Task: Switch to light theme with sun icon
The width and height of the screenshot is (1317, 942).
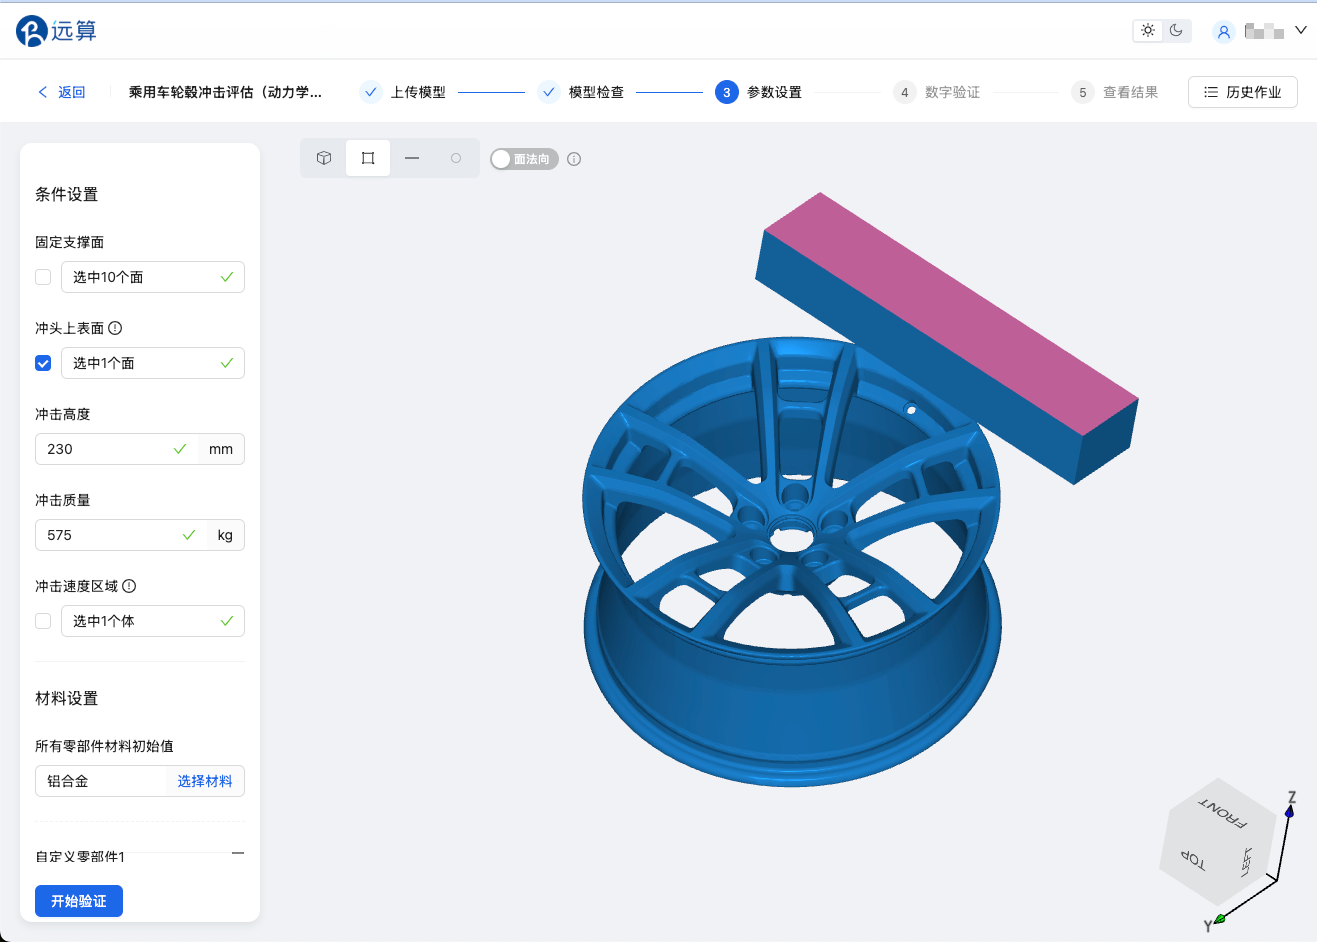Action: [x=1148, y=31]
